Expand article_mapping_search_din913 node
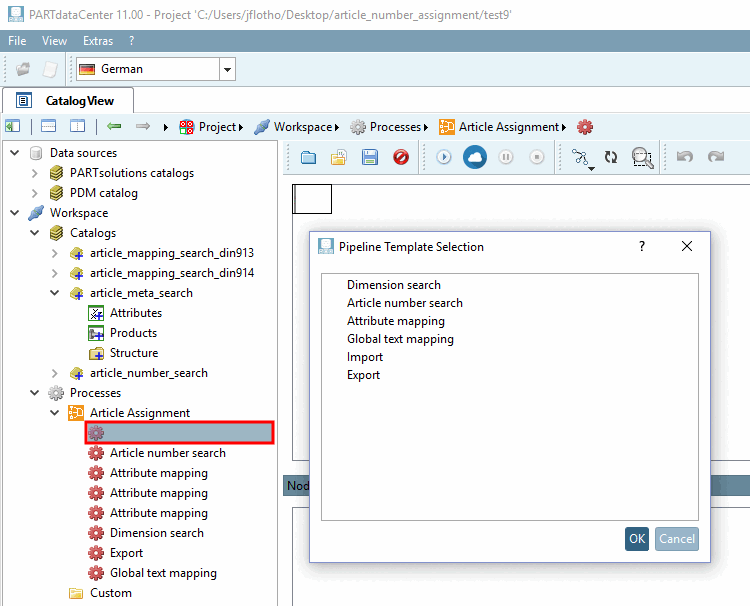 coord(55,253)
